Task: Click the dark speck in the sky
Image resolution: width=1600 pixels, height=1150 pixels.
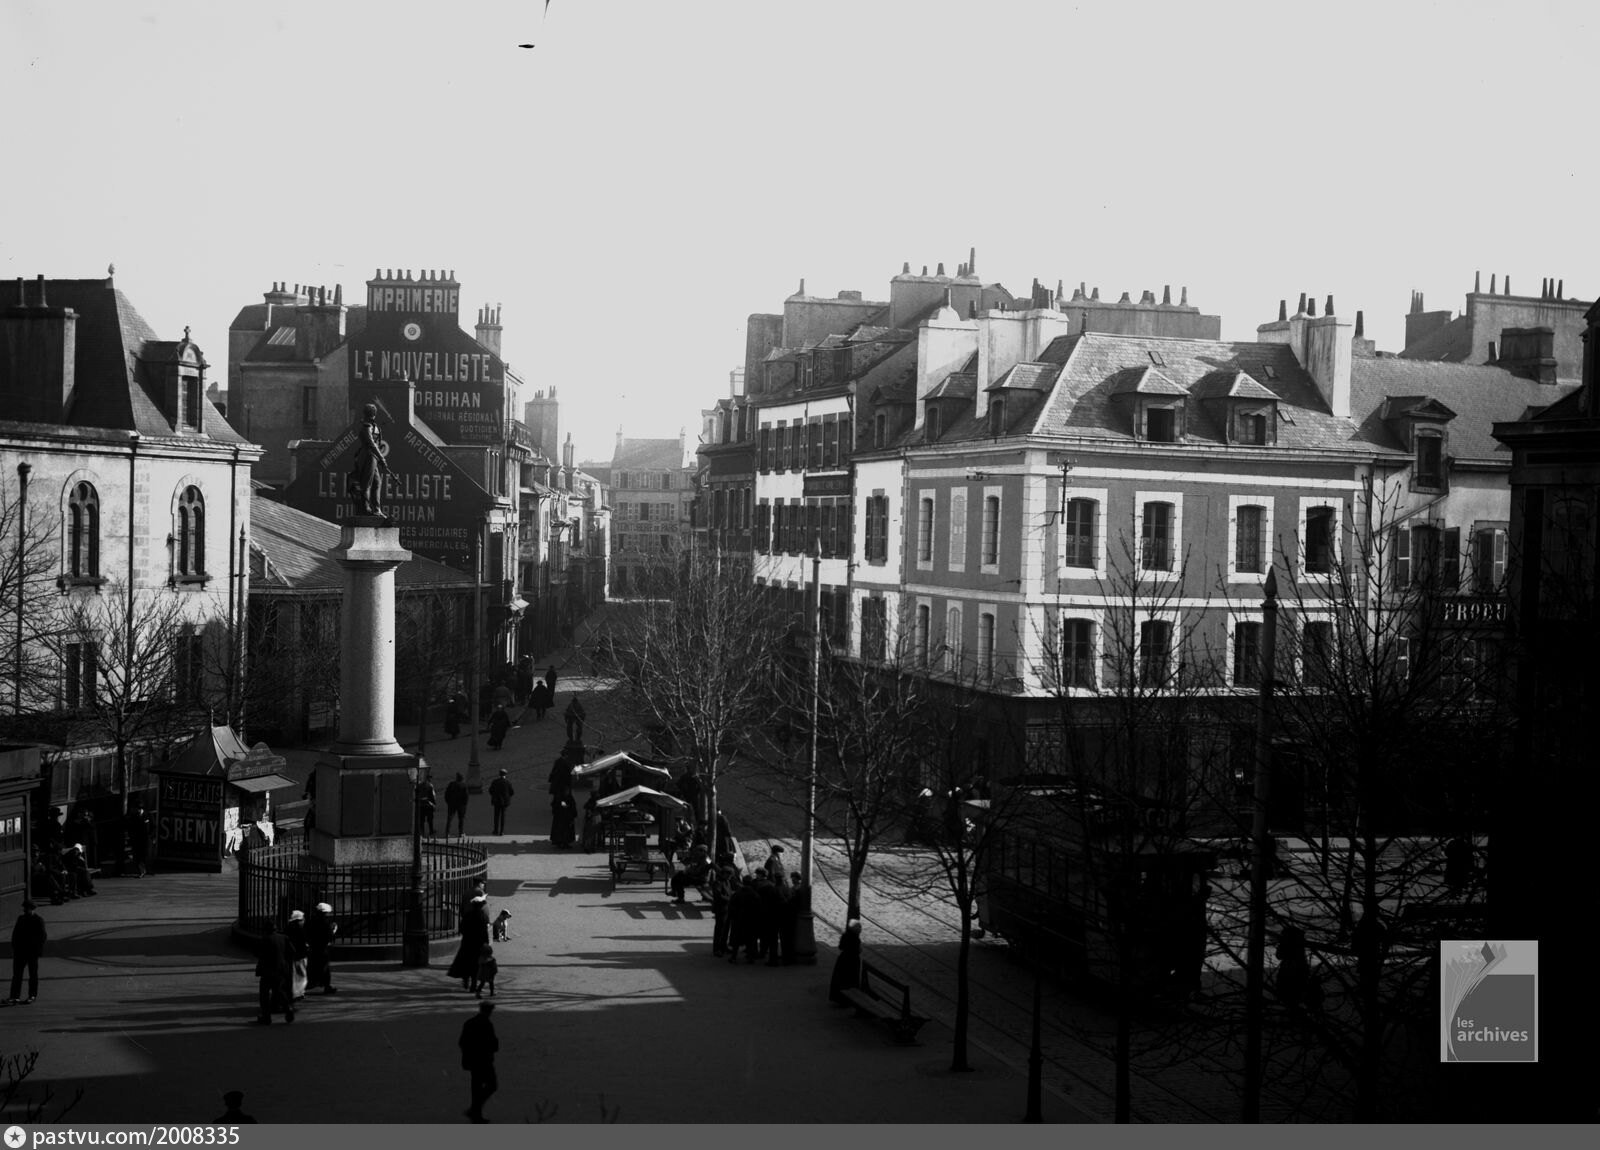Action: pos(527,44)
